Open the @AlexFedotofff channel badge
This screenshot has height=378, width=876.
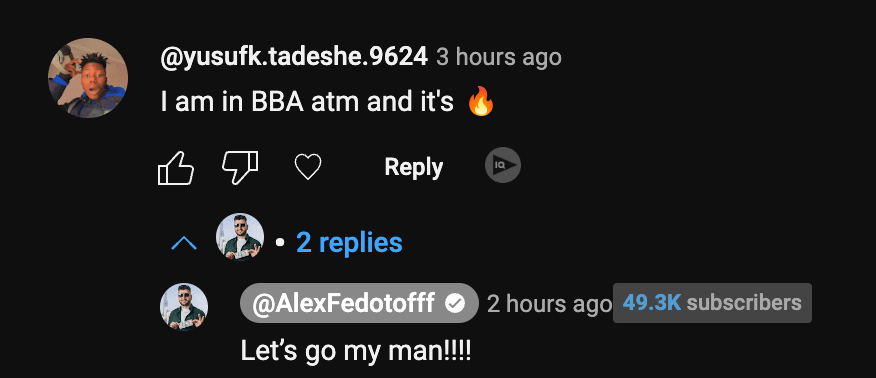(x=359, y=303)
